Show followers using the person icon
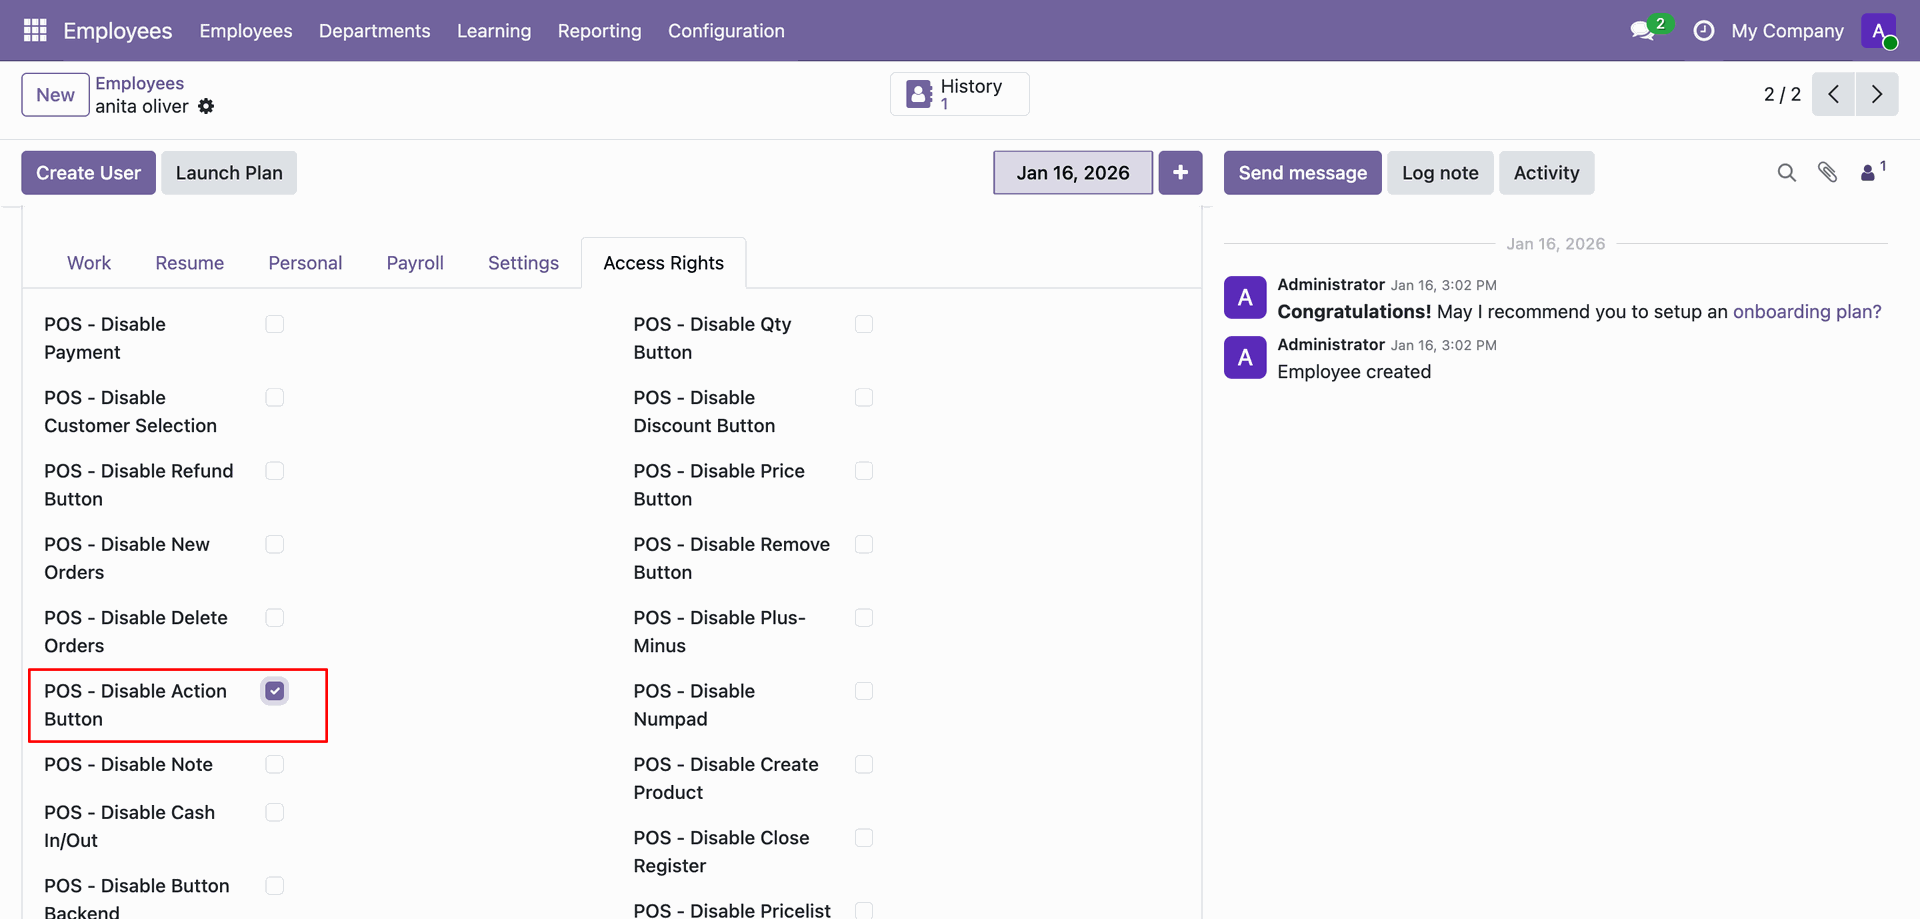The image size is (1920, 919). coord(1868,173)
